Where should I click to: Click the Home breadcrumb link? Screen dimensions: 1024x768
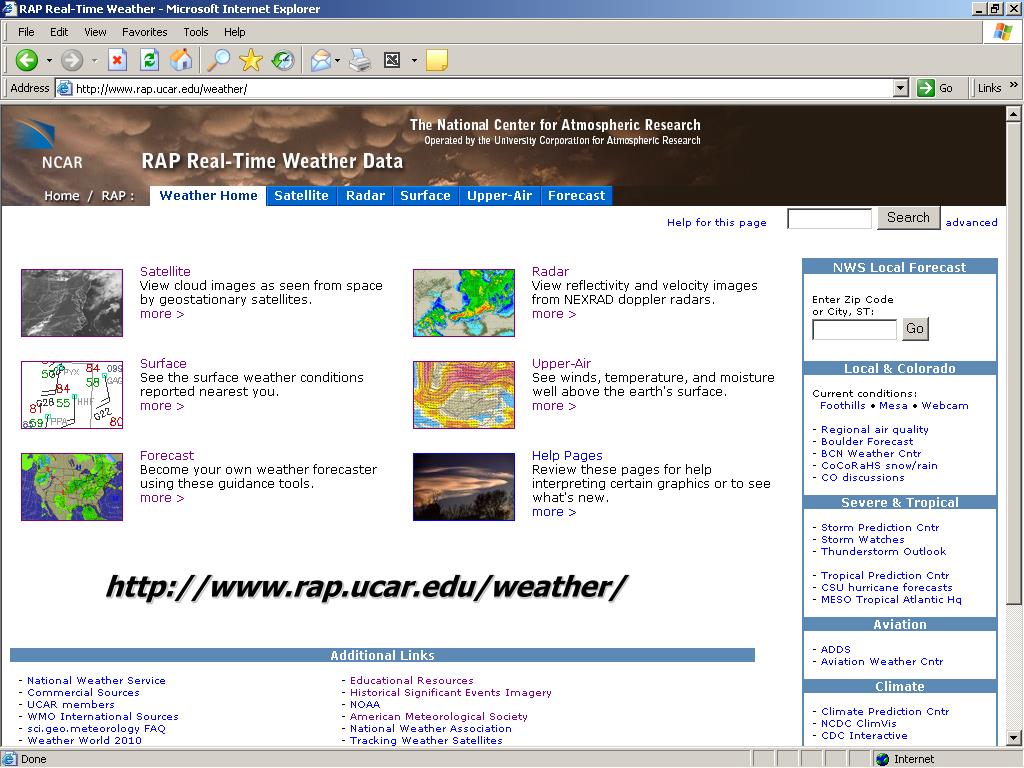pyautogui.click(x=61, y=196)
